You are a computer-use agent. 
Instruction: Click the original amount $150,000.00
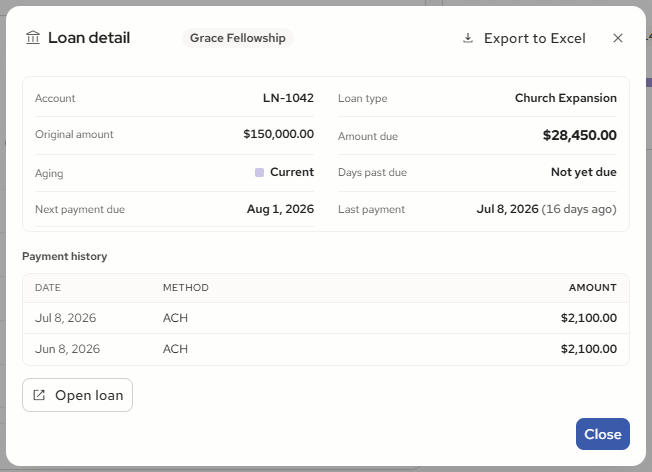[x=279, y=134]
